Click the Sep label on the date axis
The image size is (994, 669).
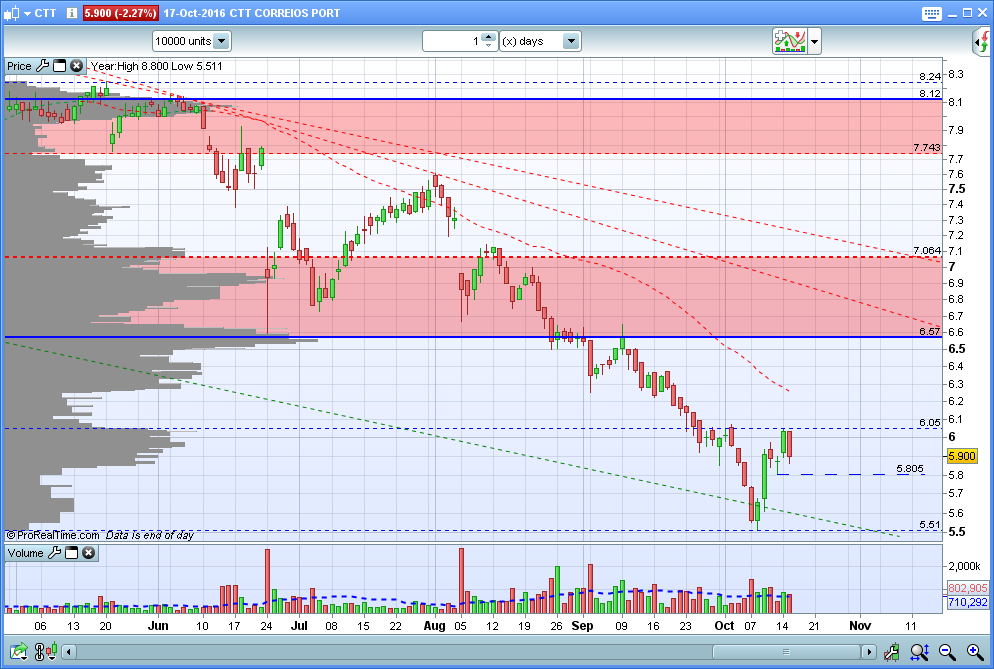pyautogui.click(x=582, y=626)
